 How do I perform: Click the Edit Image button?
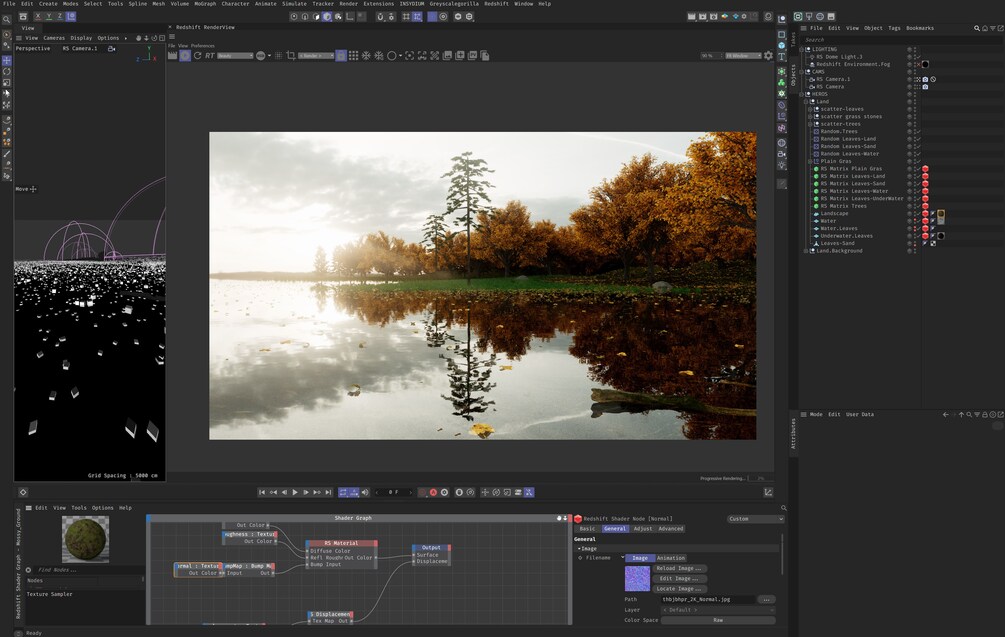pos(679,579)
